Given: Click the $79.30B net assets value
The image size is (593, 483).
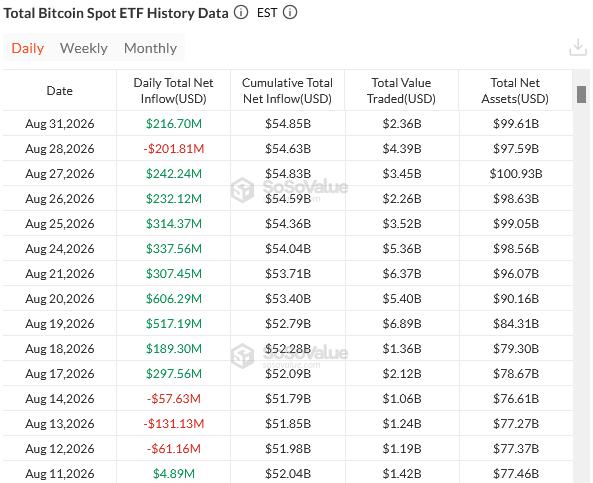Looking at the screenshot, I should 516,348.
